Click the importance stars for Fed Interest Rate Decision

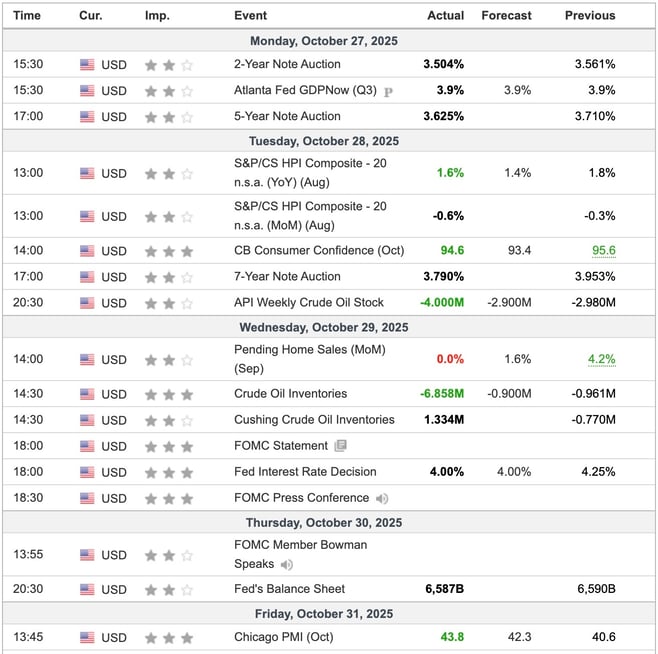pyautogui.click(x=168, y=472)
